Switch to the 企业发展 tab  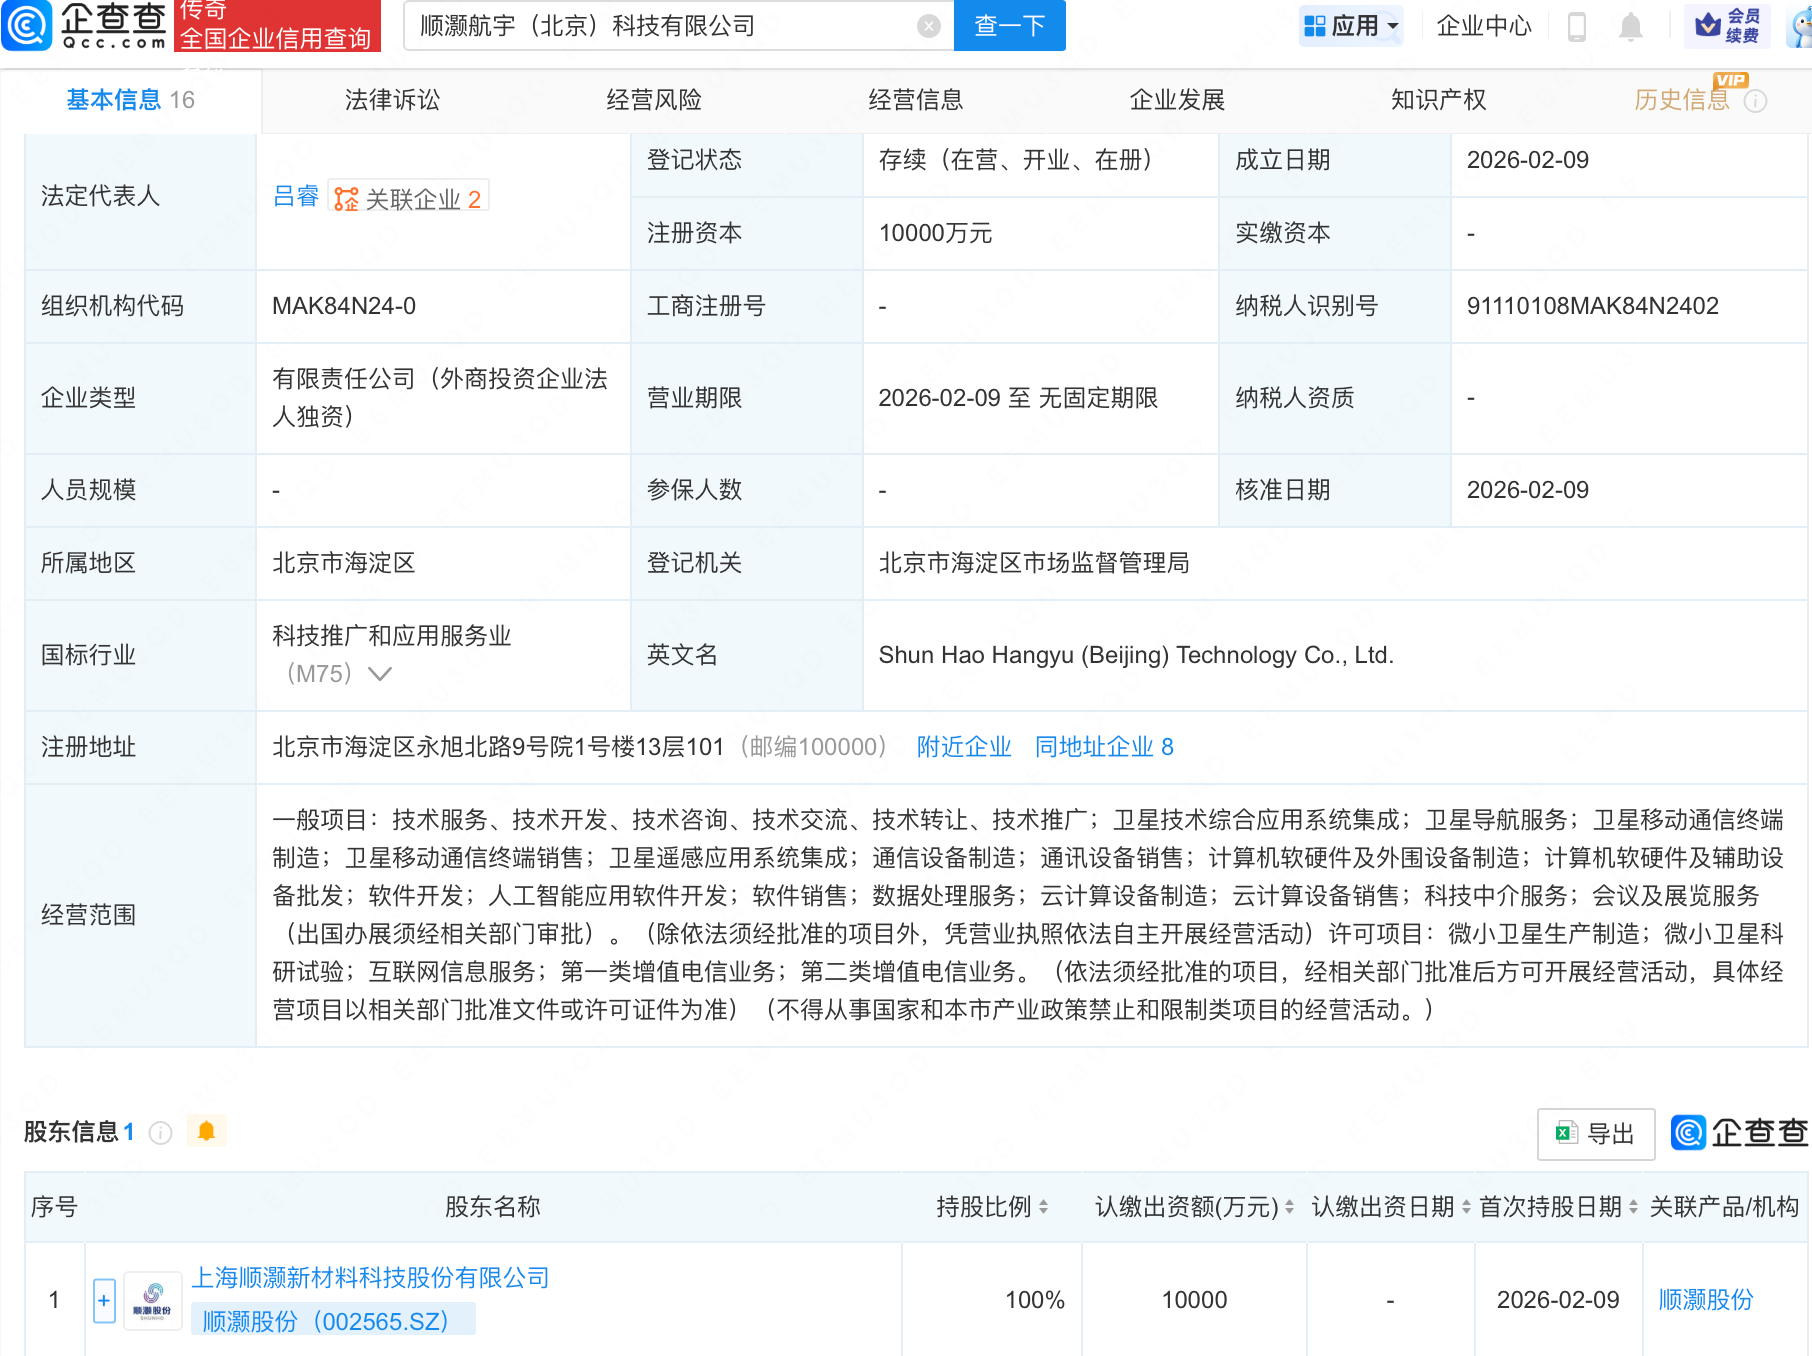click(x=1177, y=100)
